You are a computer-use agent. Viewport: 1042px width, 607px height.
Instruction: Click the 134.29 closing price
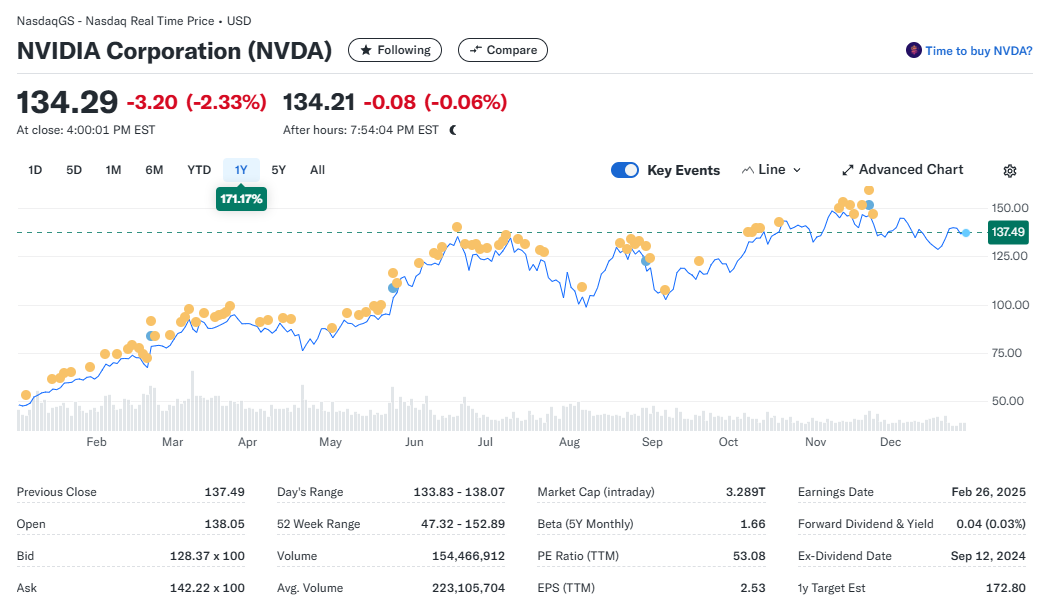click(67, 102)
